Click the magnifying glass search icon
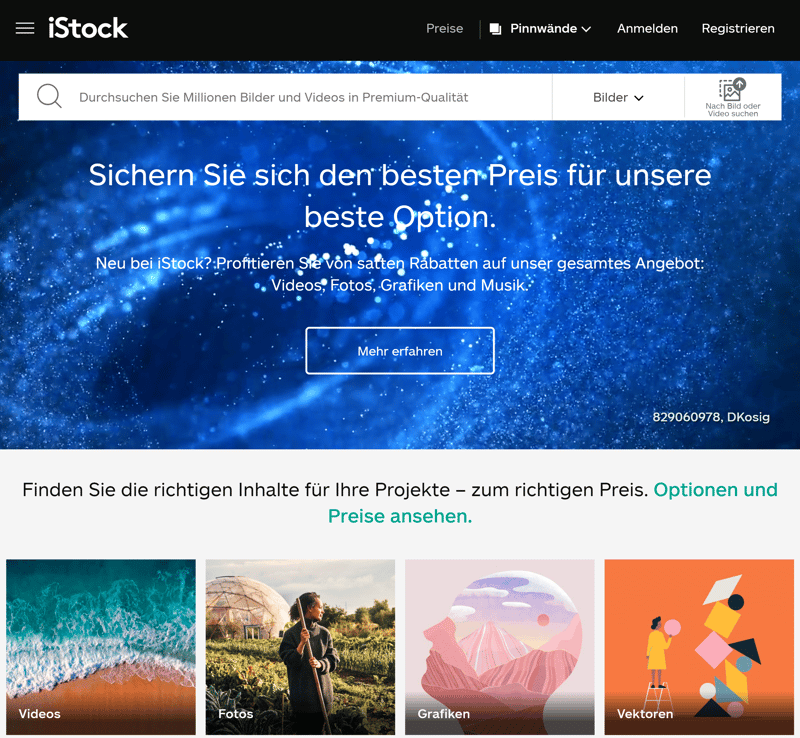The height and width of the screenshot is (738, 800). tap(49, 96)
